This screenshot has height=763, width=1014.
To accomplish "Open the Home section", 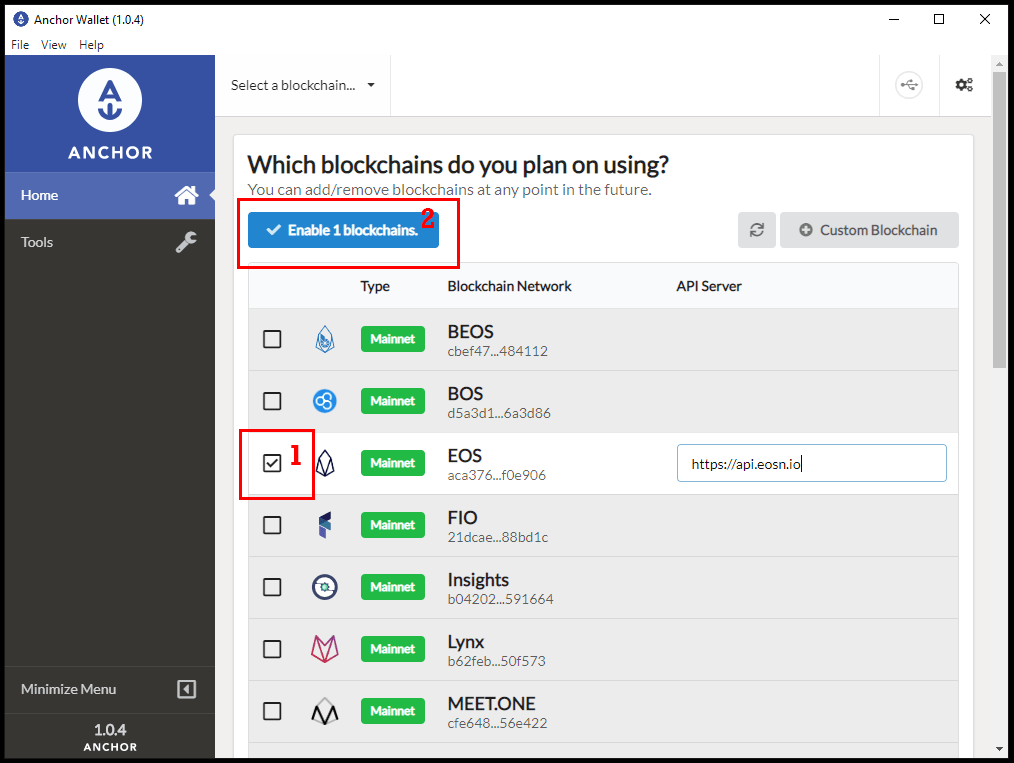I will [110, 195].
